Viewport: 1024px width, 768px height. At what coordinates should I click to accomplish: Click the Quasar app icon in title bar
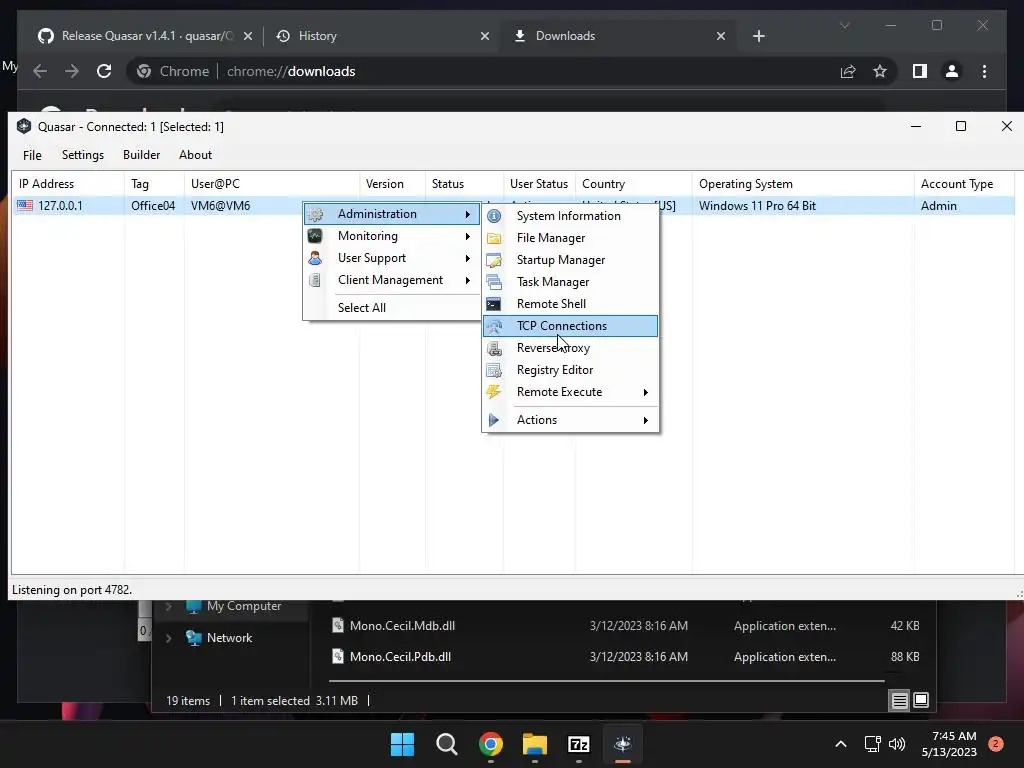[24, 126]
